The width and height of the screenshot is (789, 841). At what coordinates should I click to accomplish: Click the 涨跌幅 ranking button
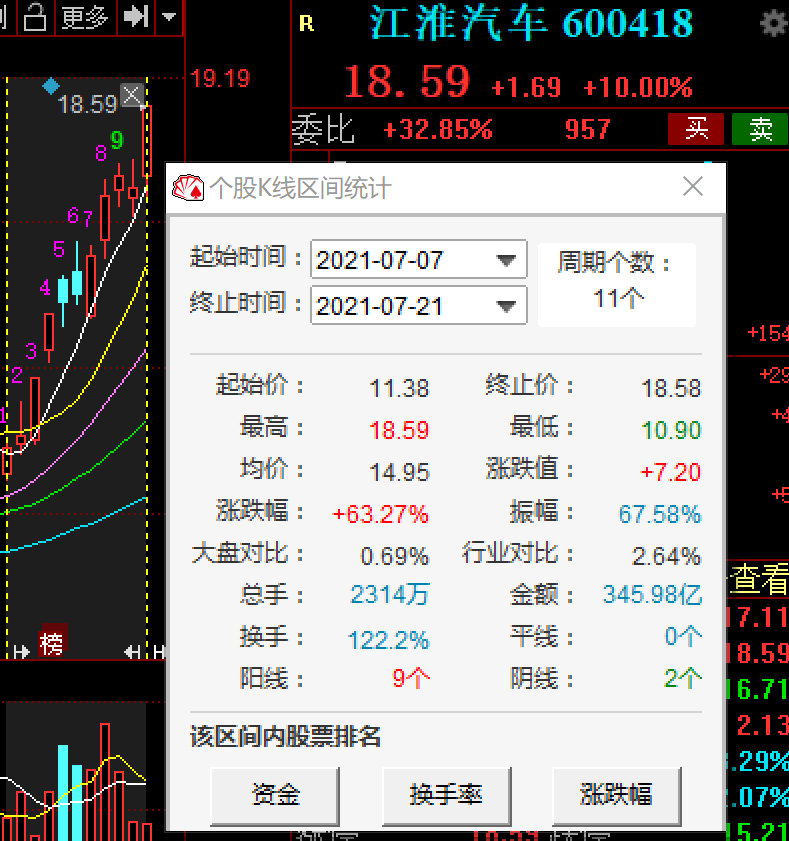(617, 795)
